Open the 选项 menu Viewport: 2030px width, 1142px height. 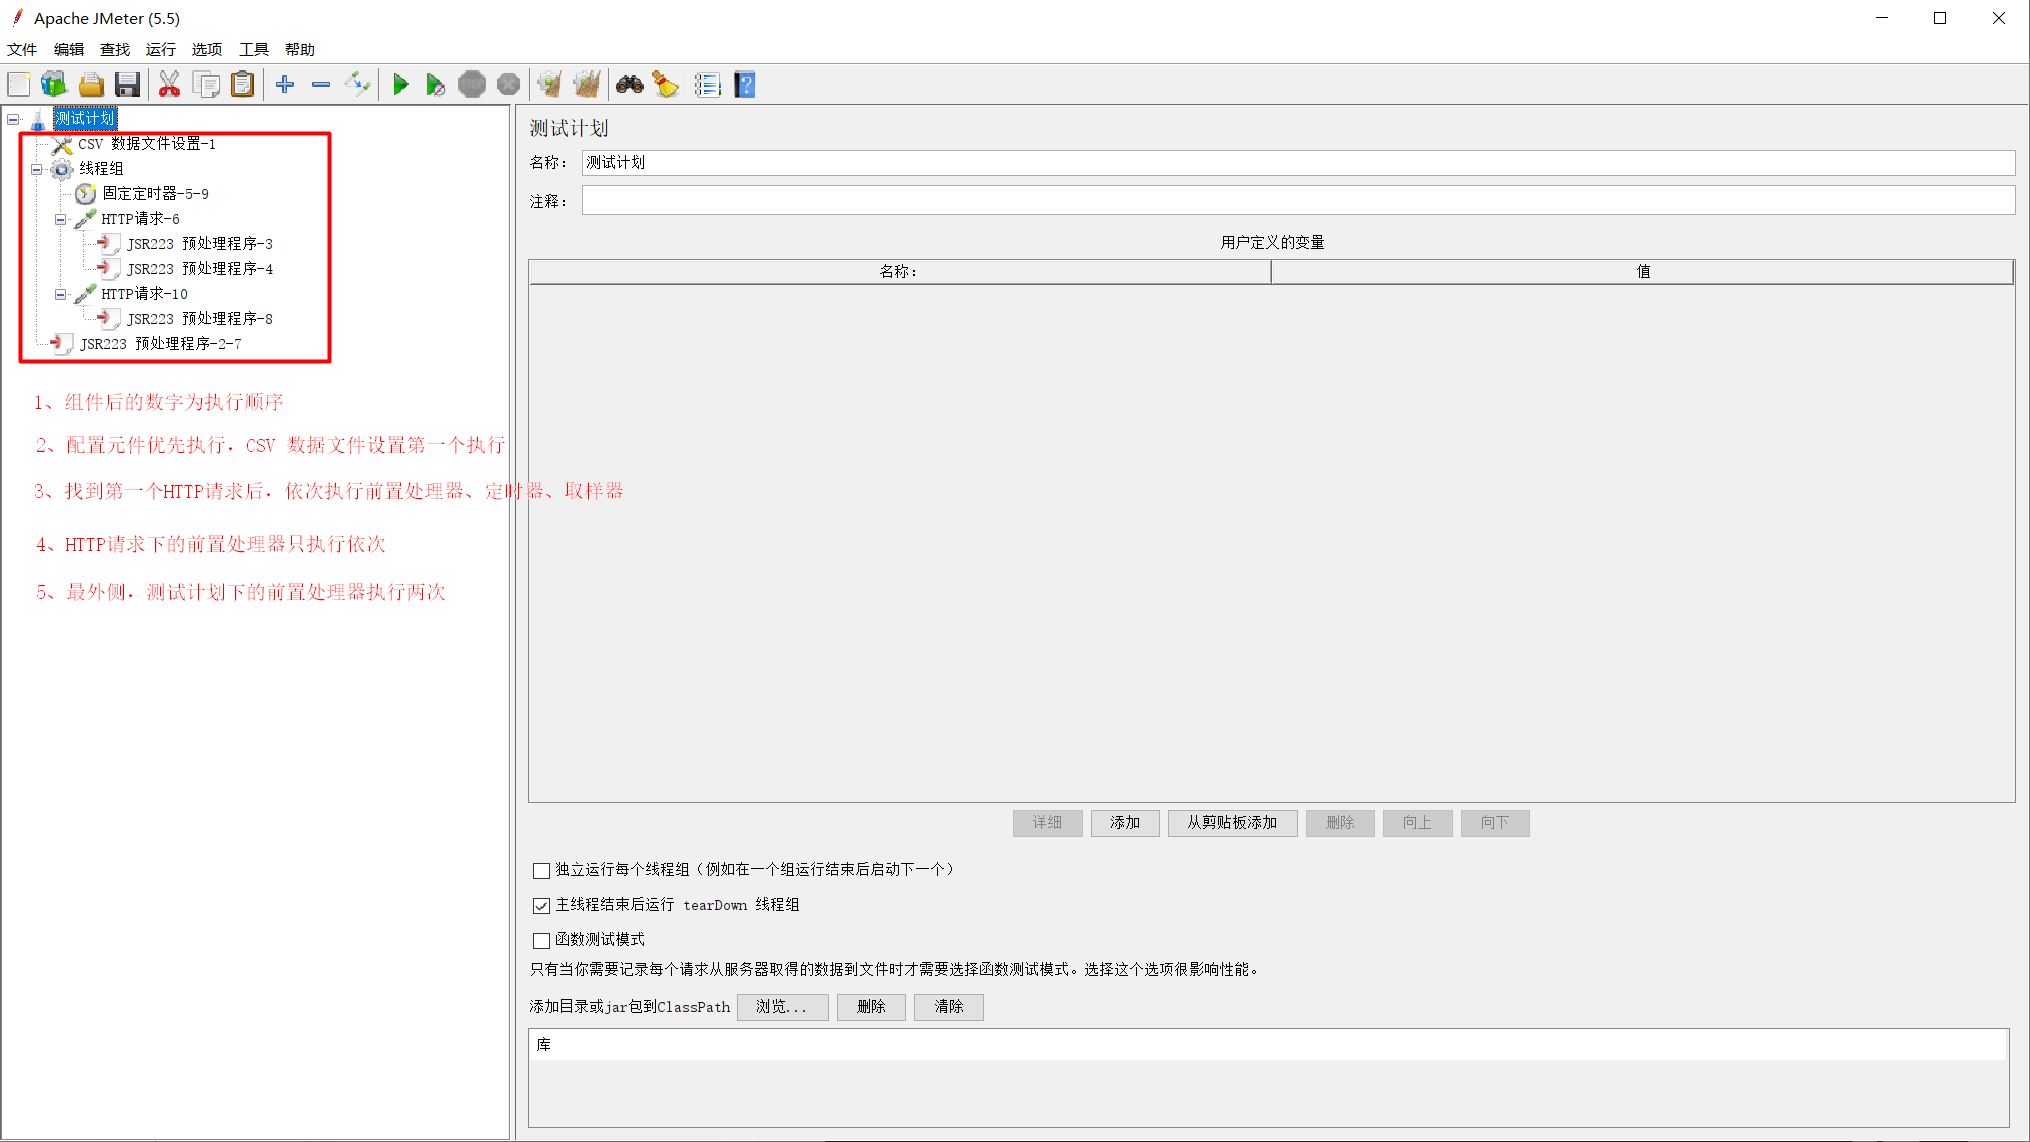point(207,49)
